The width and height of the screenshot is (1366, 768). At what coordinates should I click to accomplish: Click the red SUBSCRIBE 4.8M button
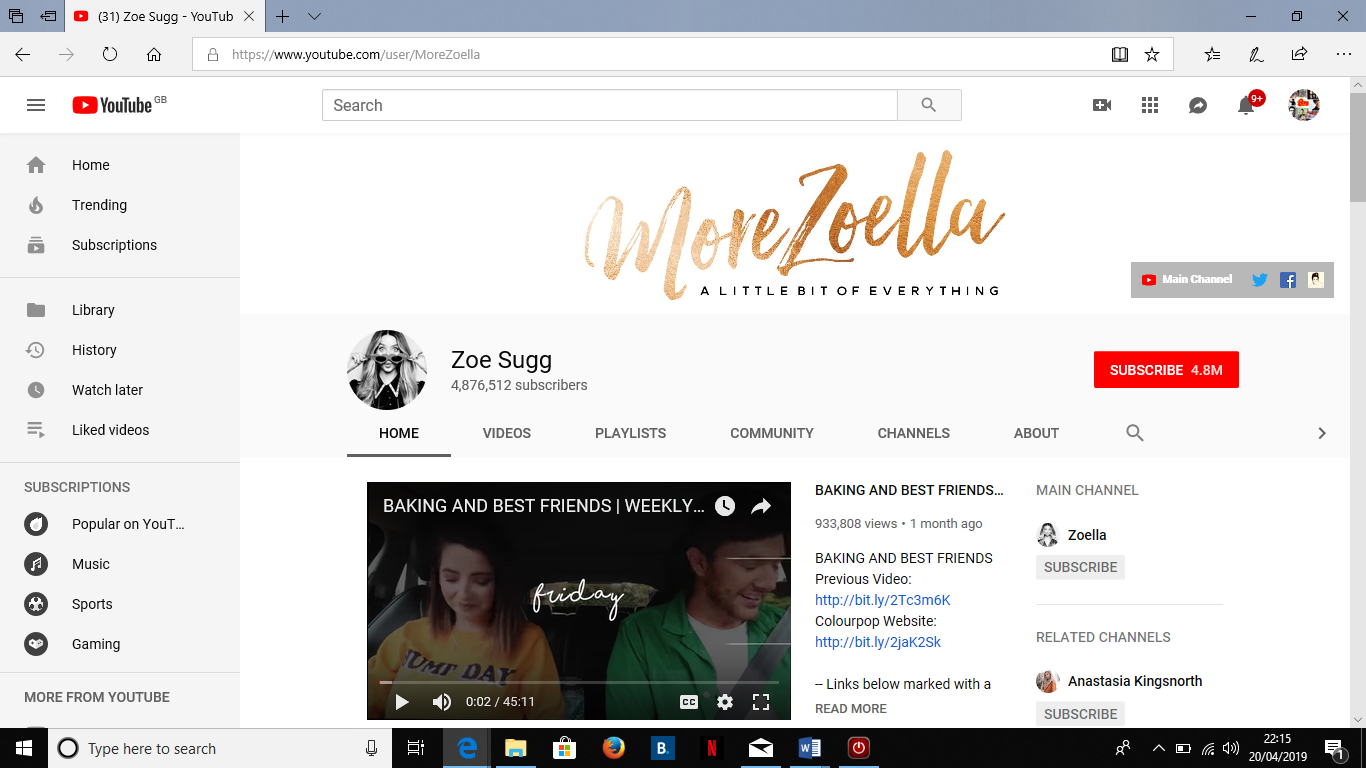coord(1166,370)
